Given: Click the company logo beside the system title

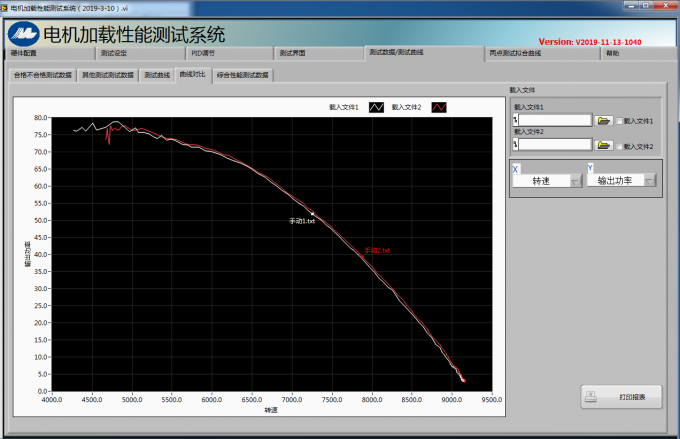Looking at the screenshot, I should pyautogui.click(x=23, y=33).
